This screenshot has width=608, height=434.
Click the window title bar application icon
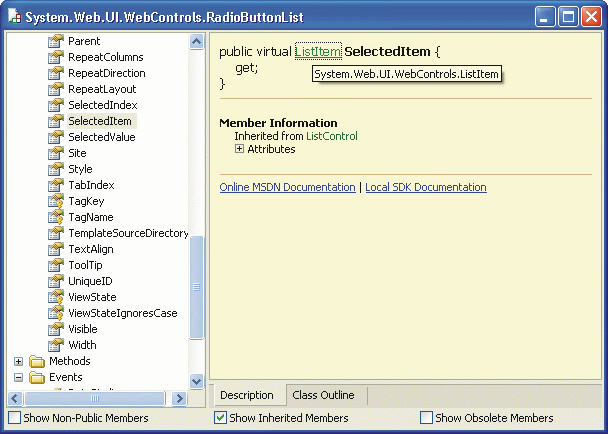[15, 16]
